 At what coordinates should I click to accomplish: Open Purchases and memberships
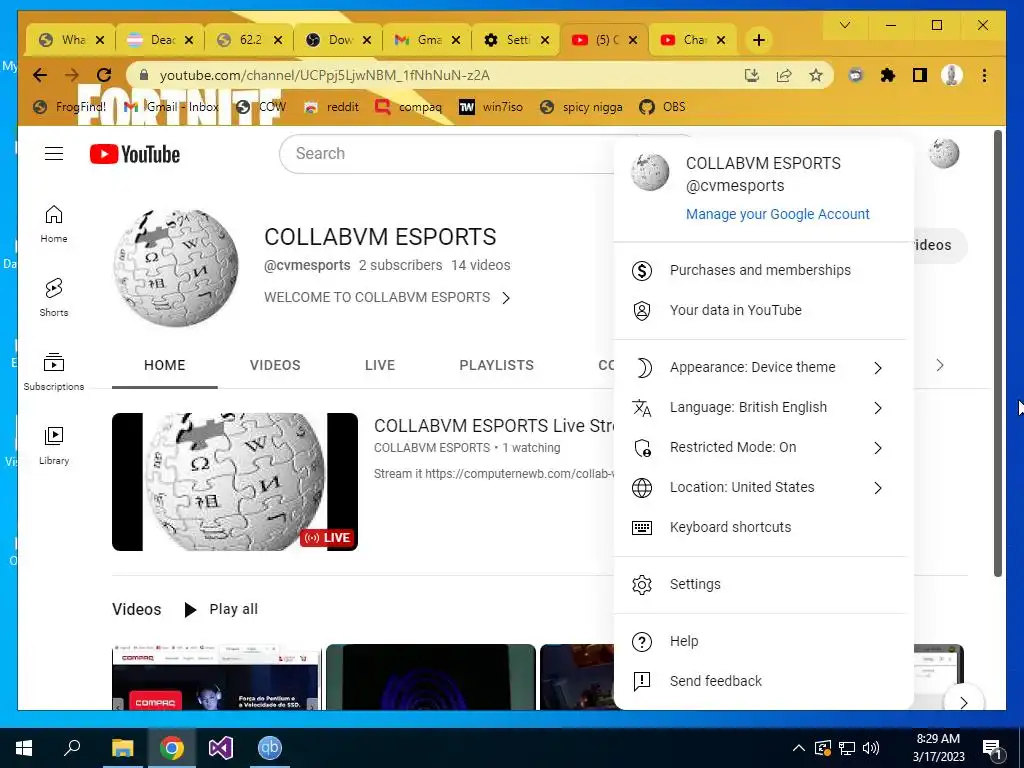pos(760,270)
